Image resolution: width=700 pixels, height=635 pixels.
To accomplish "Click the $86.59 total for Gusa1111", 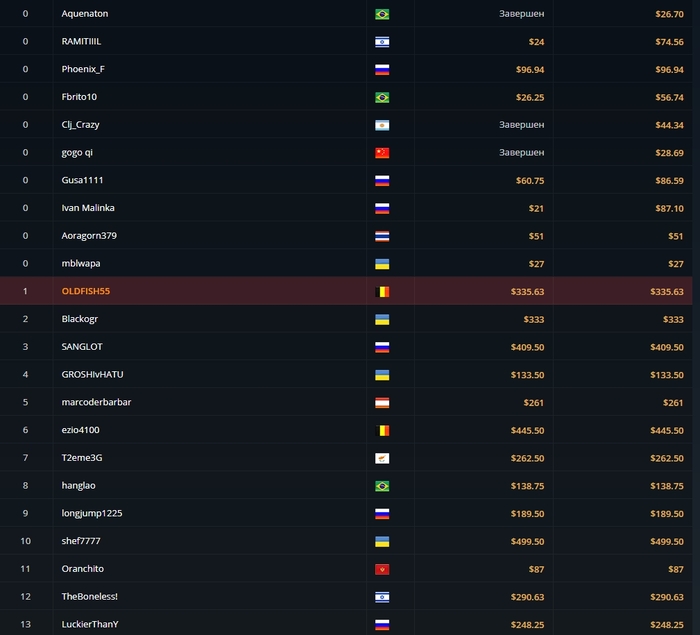I will coord(669,181).
